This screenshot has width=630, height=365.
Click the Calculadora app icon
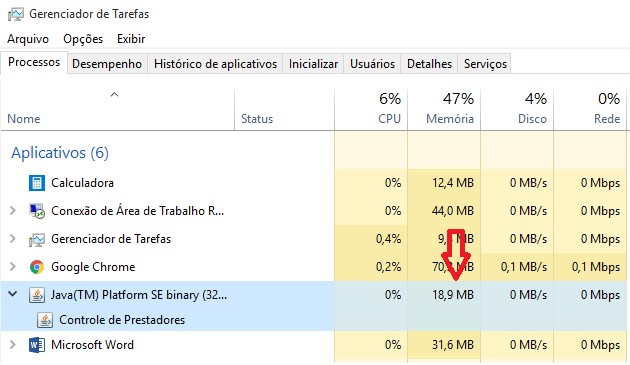click(x=37, y=183)
